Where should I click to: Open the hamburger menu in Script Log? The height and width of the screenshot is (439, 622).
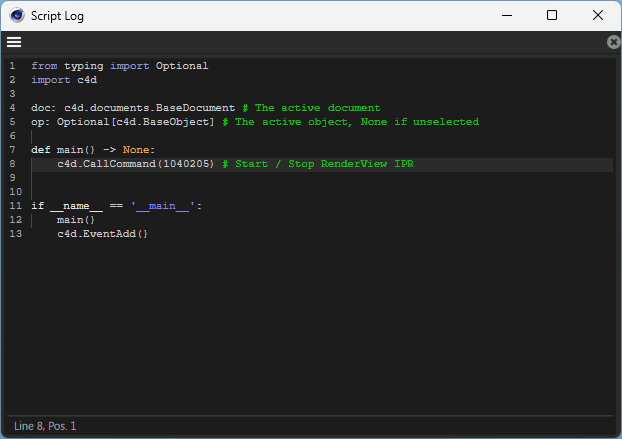(x=14, y=42)
